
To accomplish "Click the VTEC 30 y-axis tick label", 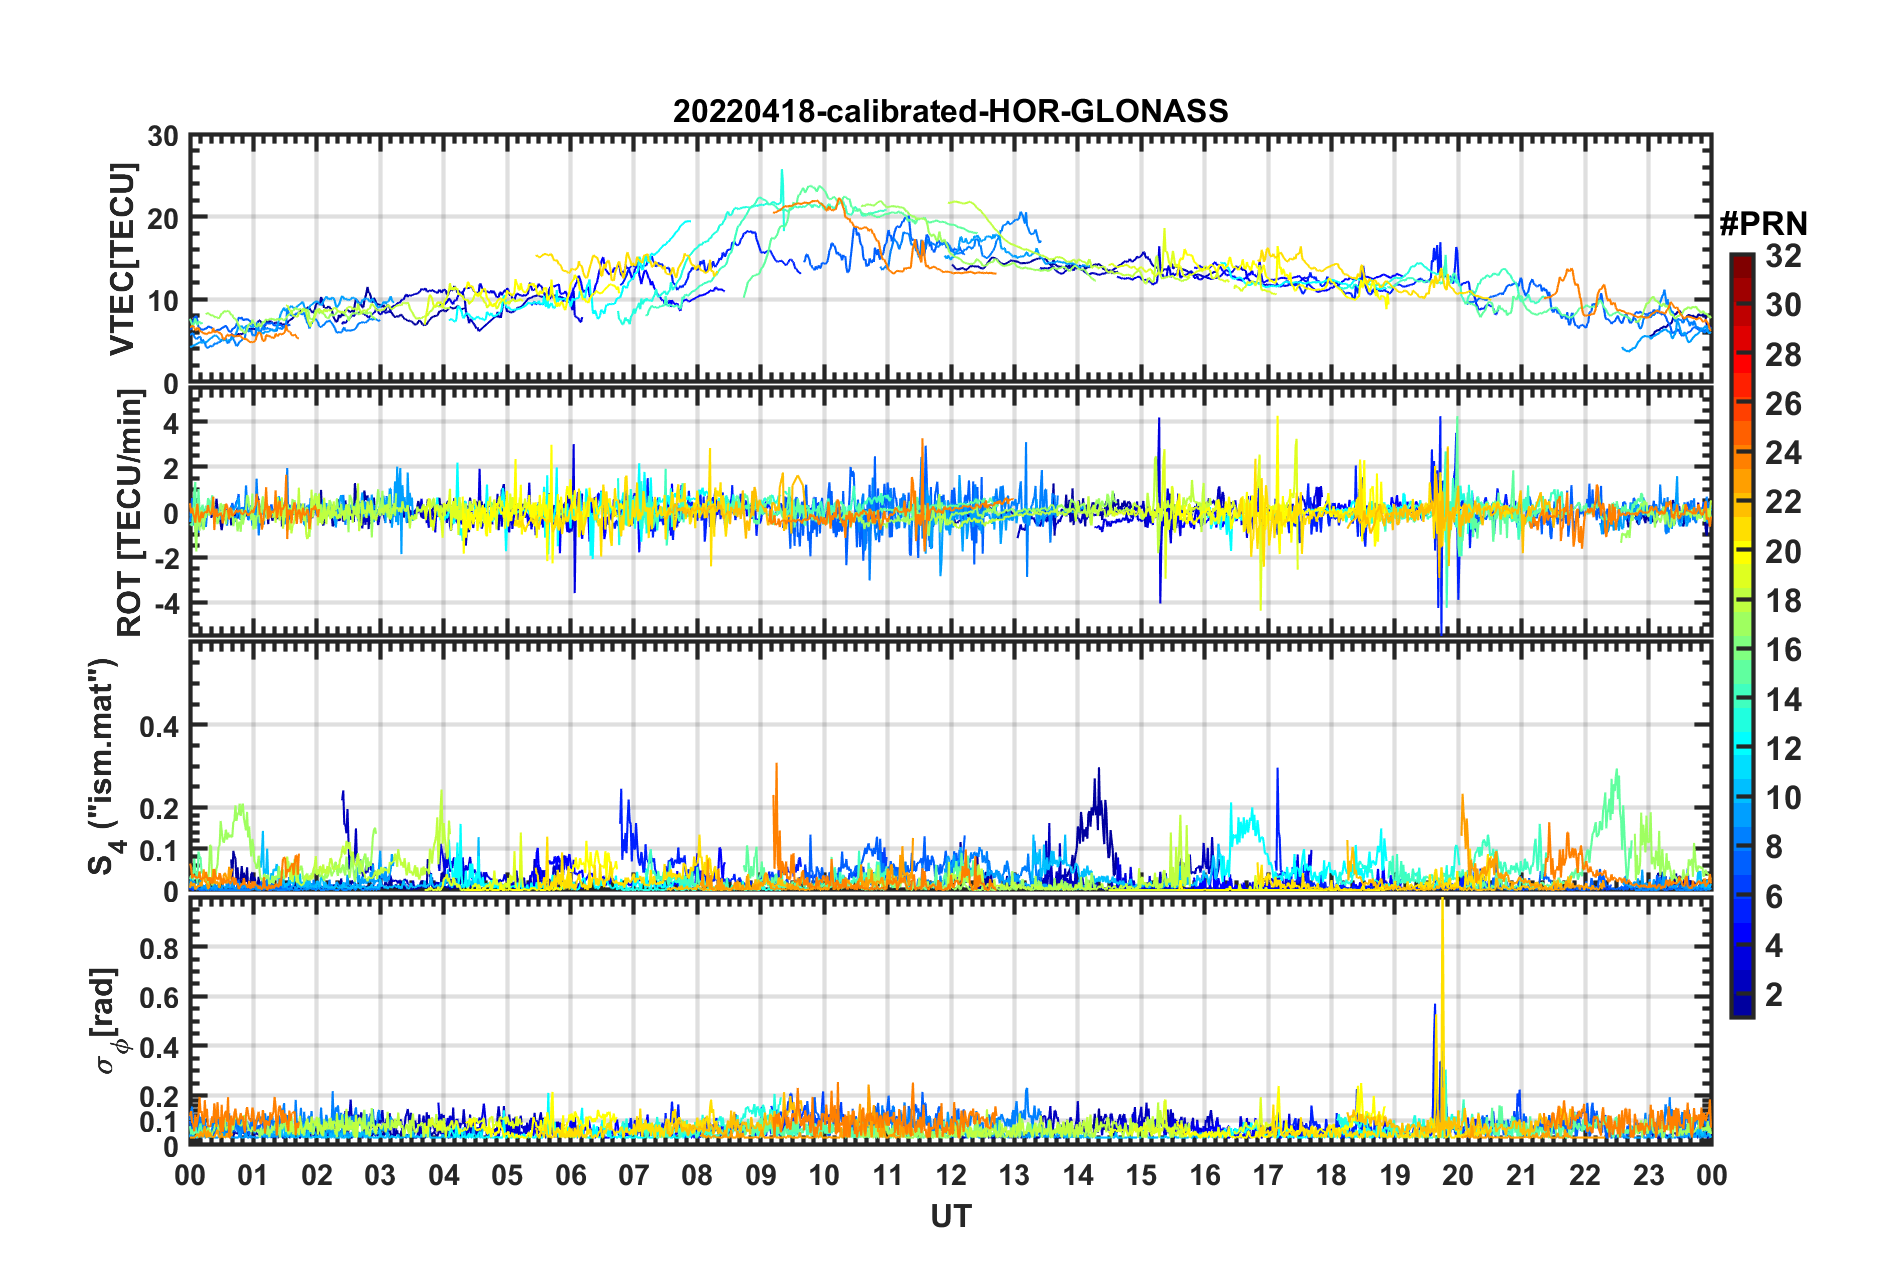I will [163, 137].
